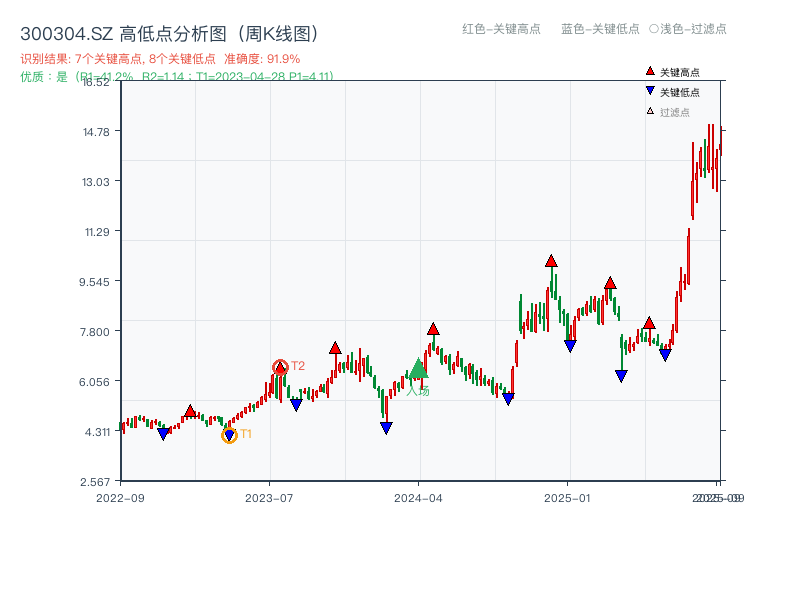Image resolution: width=800 pixels, height=600 pixels.
Task: Click the header text 蓝色-关键低点
Action: (600, 29)
